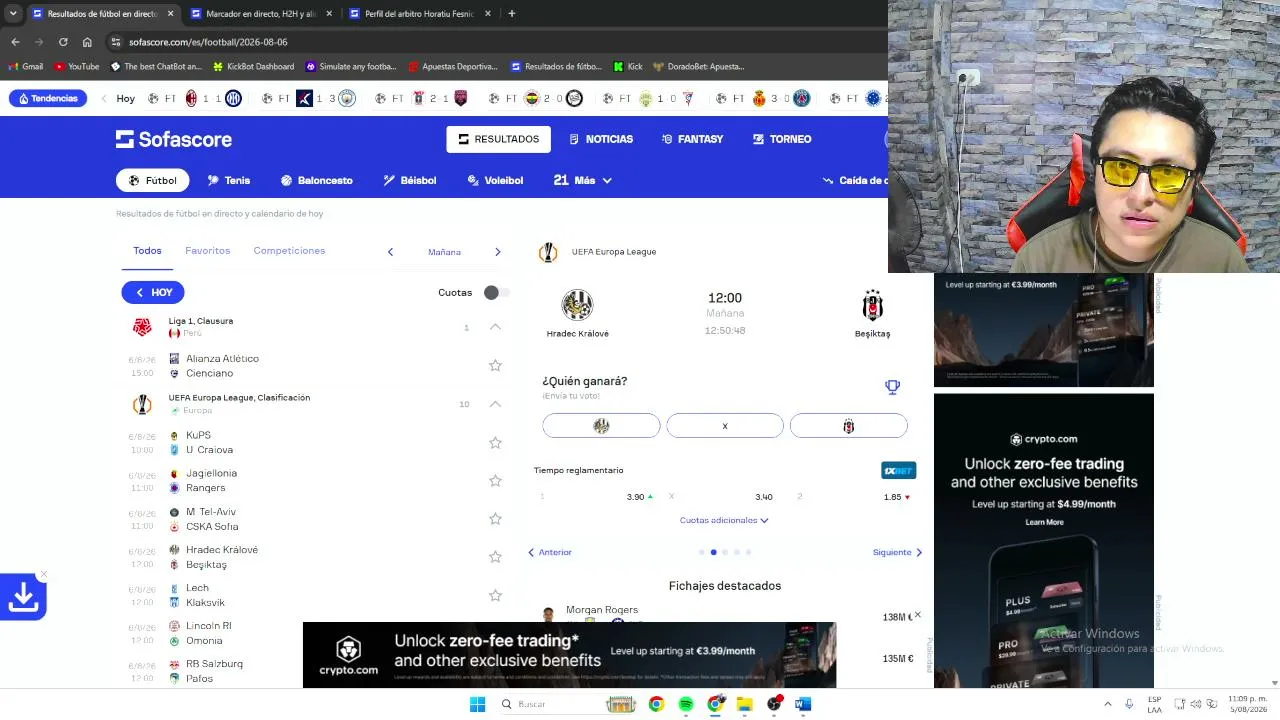Click the Sofascore logo
Screen dimensions: 1280x720
click(174, 139)
